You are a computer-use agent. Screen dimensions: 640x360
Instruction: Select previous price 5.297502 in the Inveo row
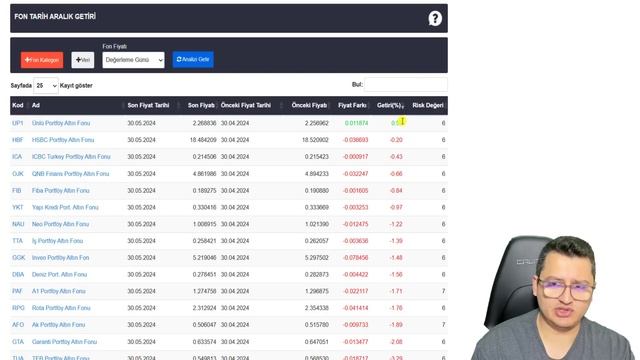pyautogui.click(x=316, y=258)
